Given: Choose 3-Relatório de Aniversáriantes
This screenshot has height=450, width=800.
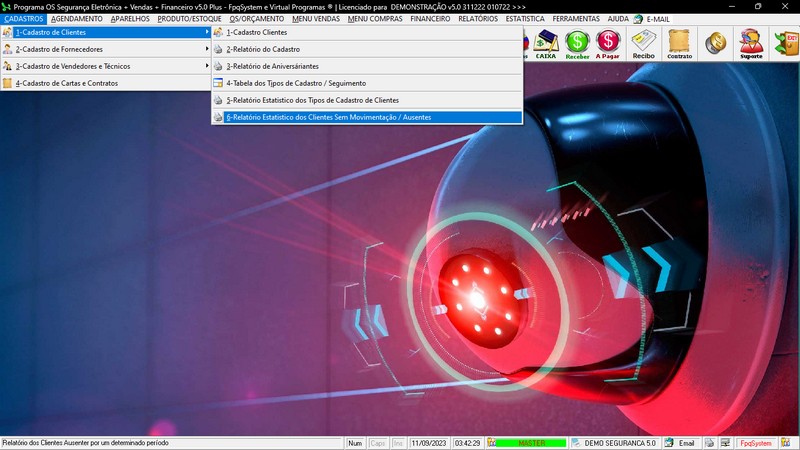Looking at the screenshot, I should coord(272,66).
